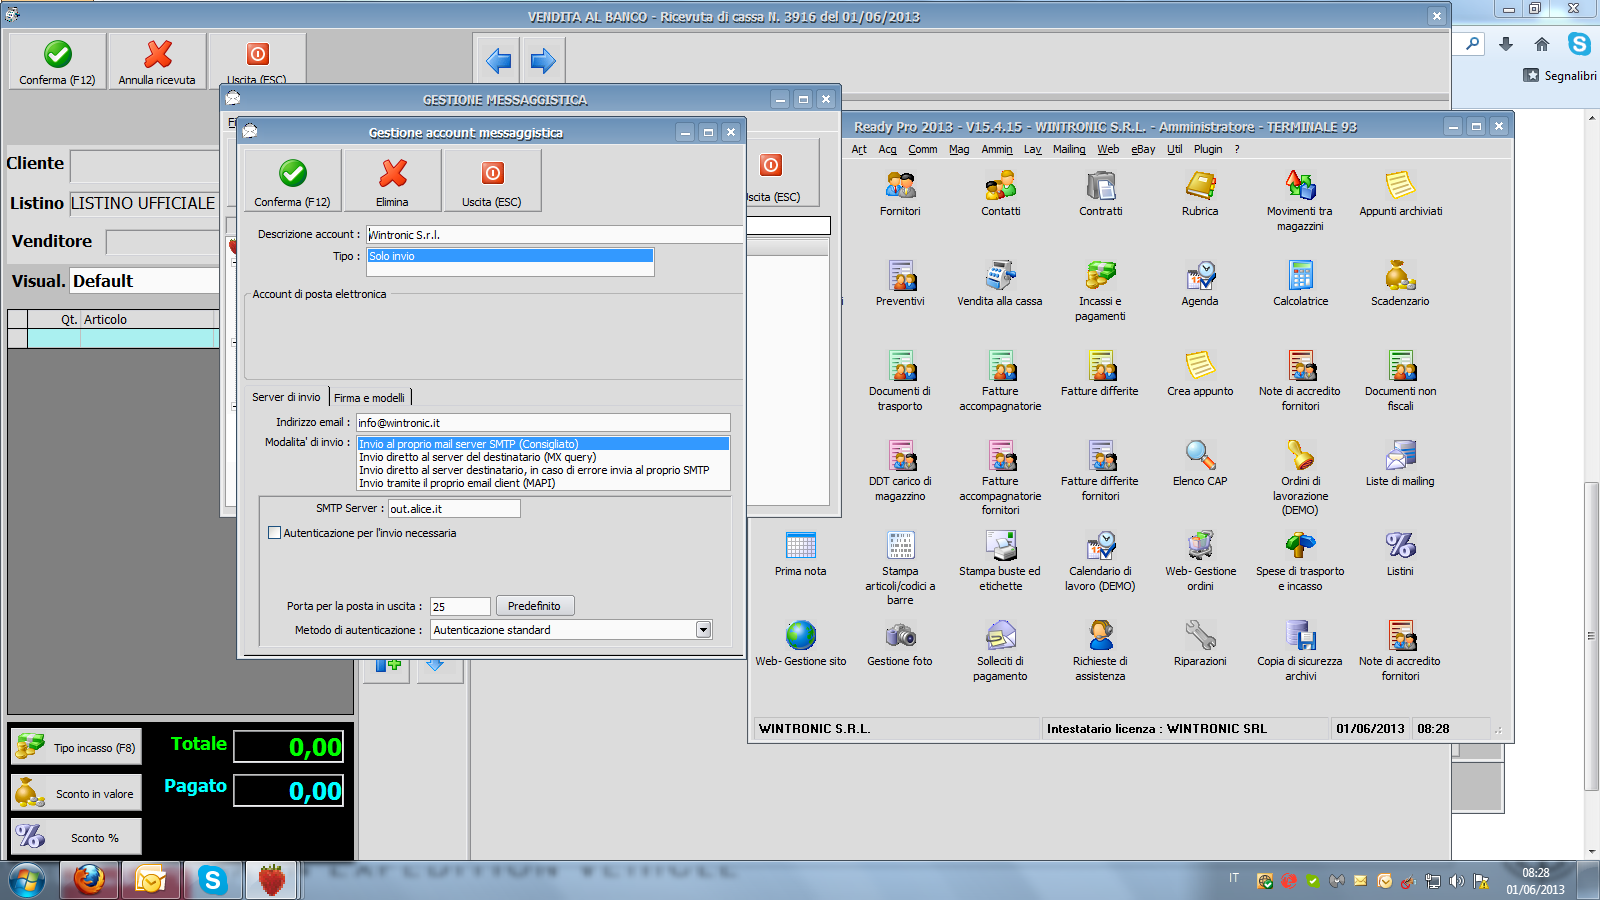This screenshot has height=900, width=1600.
Task: Click the Windows Start button
Action: click(27, 880)
